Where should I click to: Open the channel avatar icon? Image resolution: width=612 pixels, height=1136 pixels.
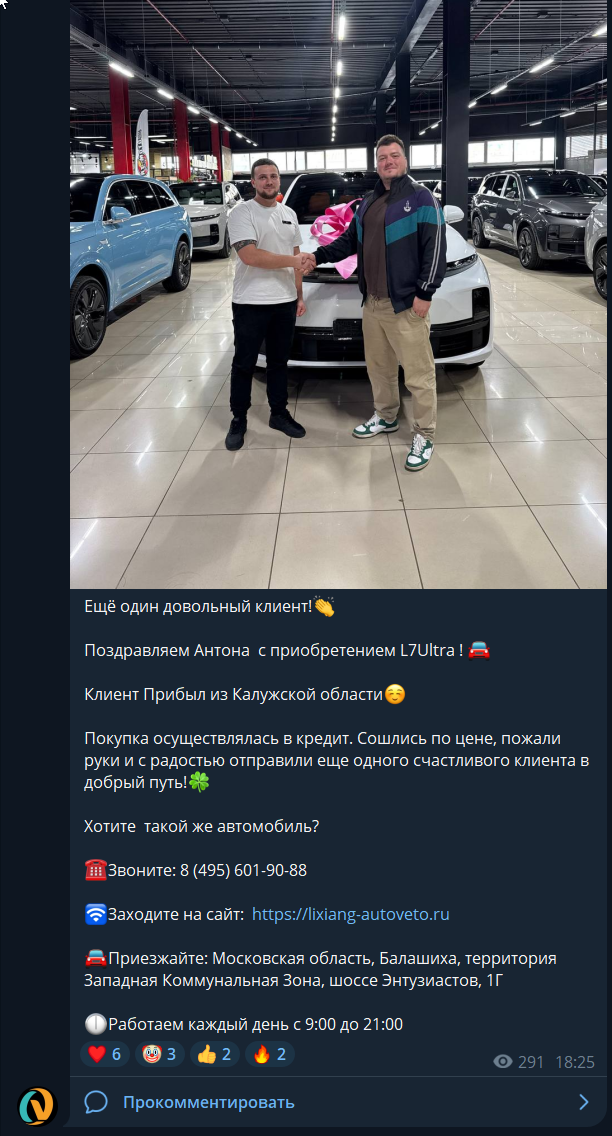click(x=38, y=1107)
